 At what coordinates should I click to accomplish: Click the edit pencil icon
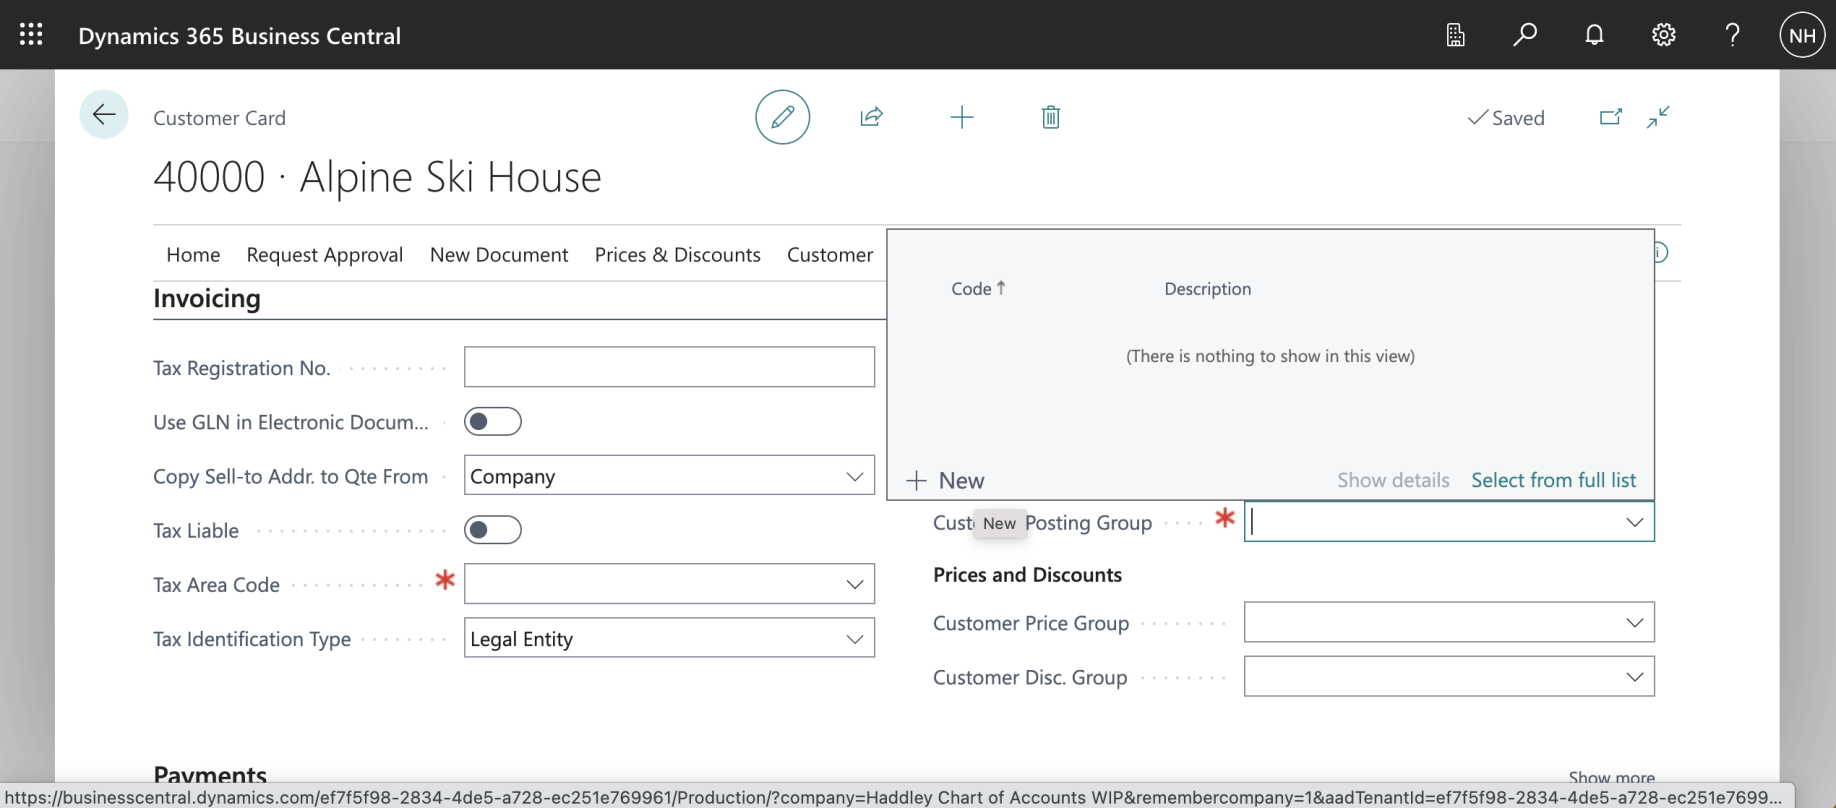pos(782,117)
